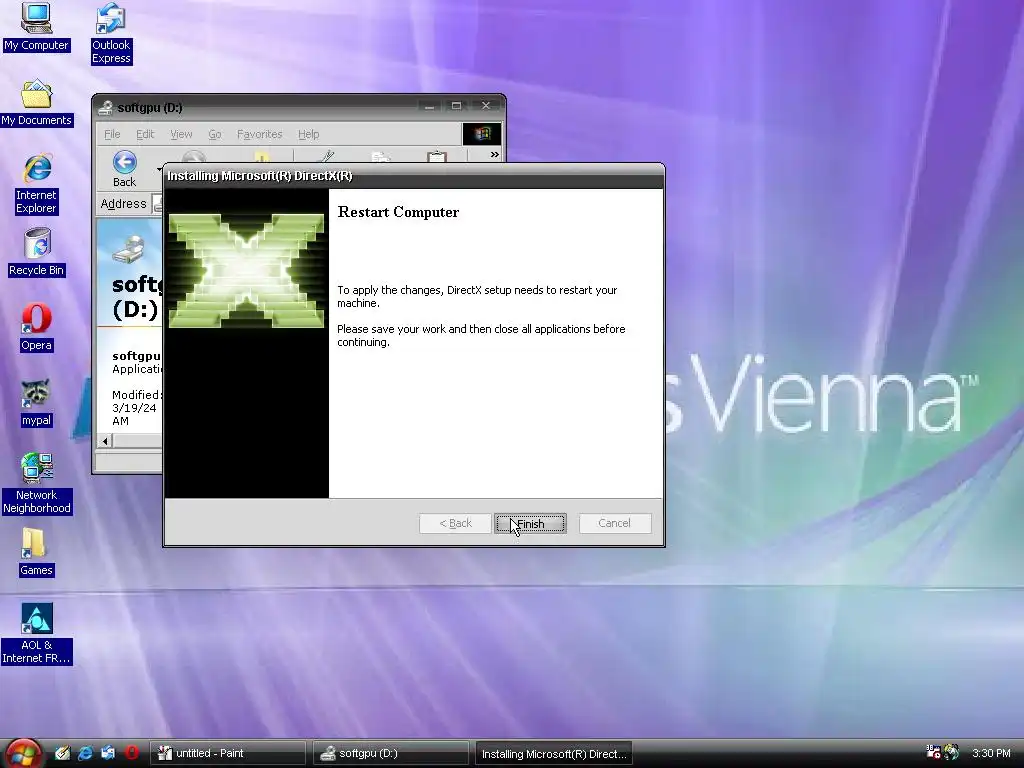Viewport: 1024px width, 768px height.
Task: Open the File menu in softgpu window
Action: click(x=112, y=134)
